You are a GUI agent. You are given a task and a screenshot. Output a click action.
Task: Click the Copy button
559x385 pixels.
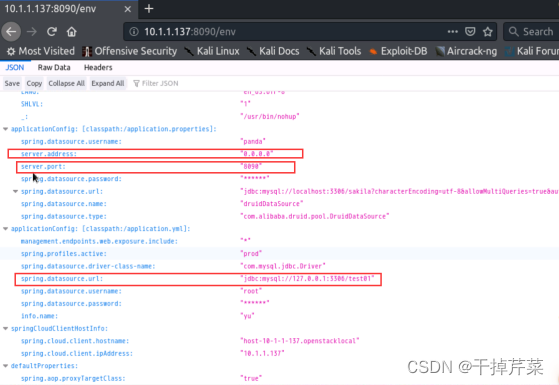[34, 83]
